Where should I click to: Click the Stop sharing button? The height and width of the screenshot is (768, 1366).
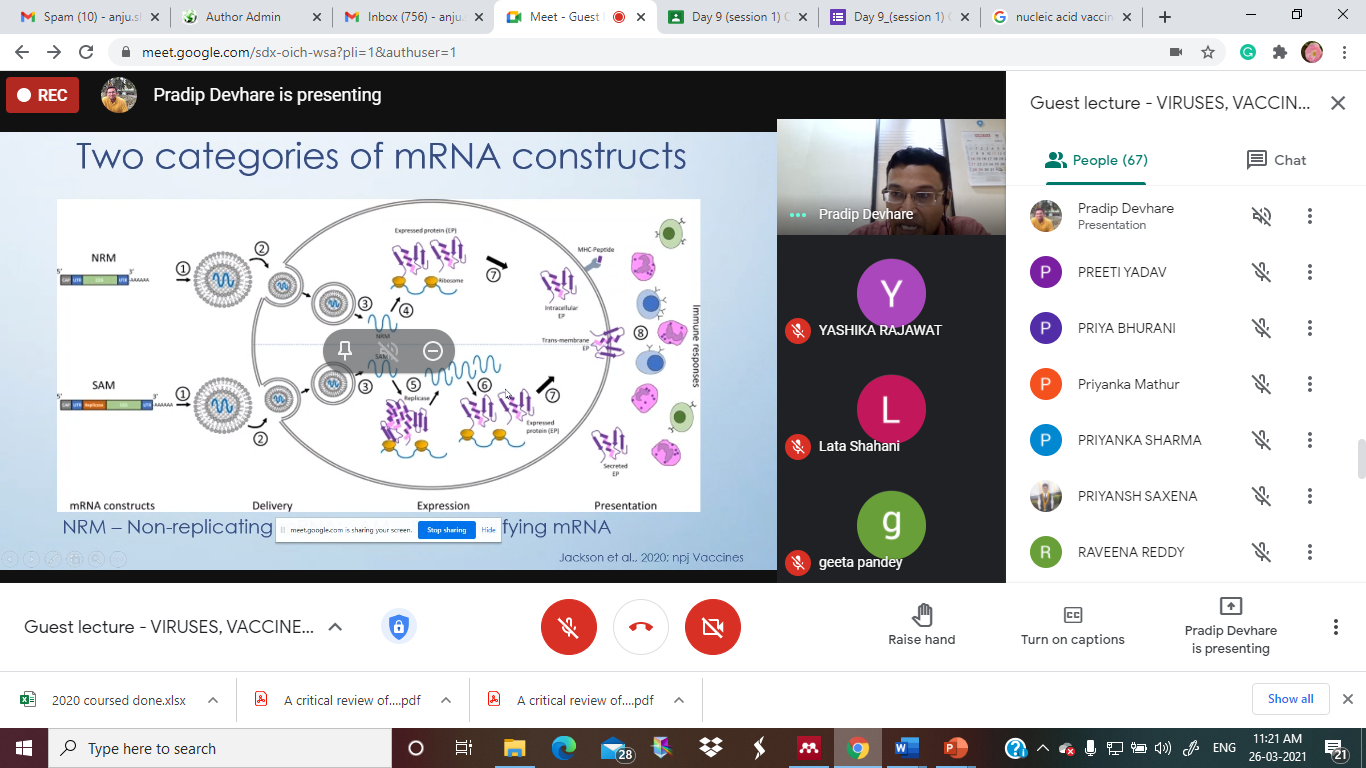coord(446,530)
